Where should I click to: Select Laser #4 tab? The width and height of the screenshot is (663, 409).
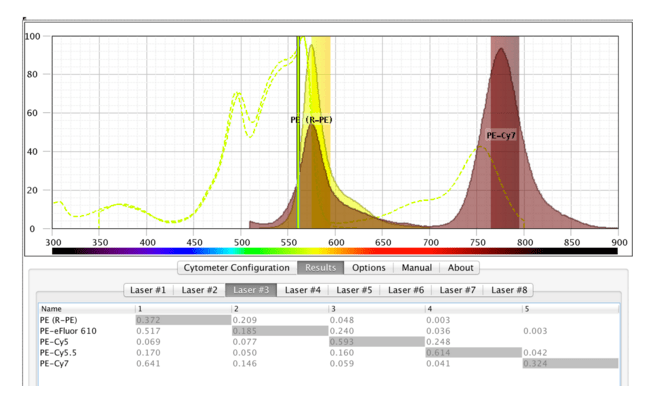pyautogui.click(x=303, y=290)
